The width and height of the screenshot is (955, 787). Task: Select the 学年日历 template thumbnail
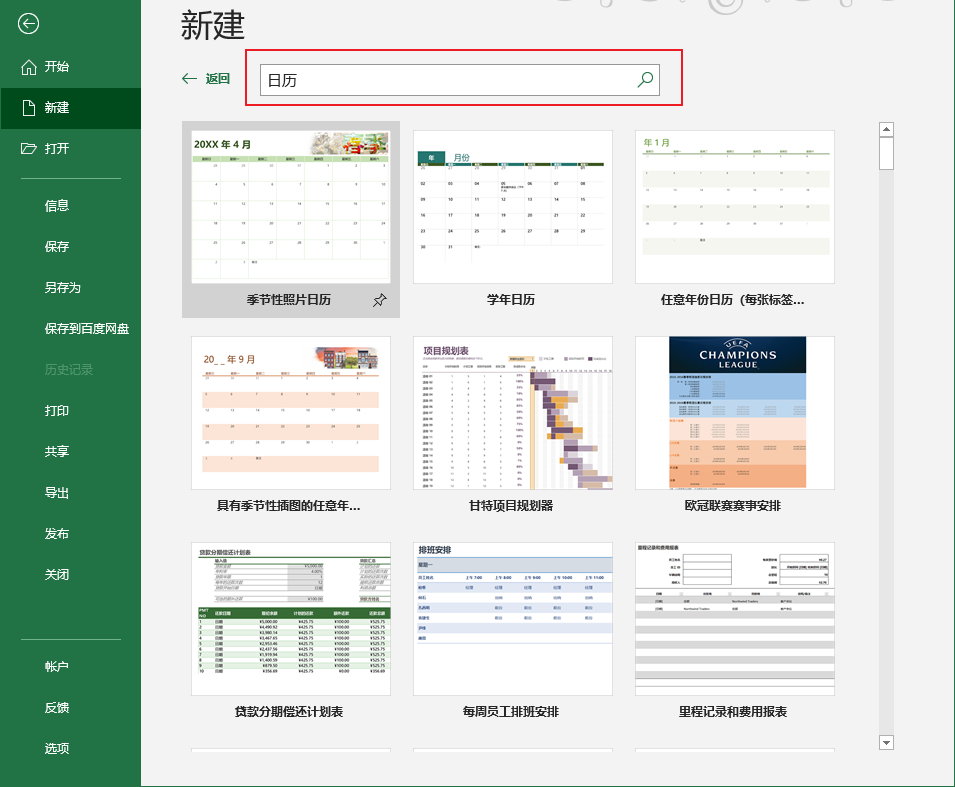512,207
